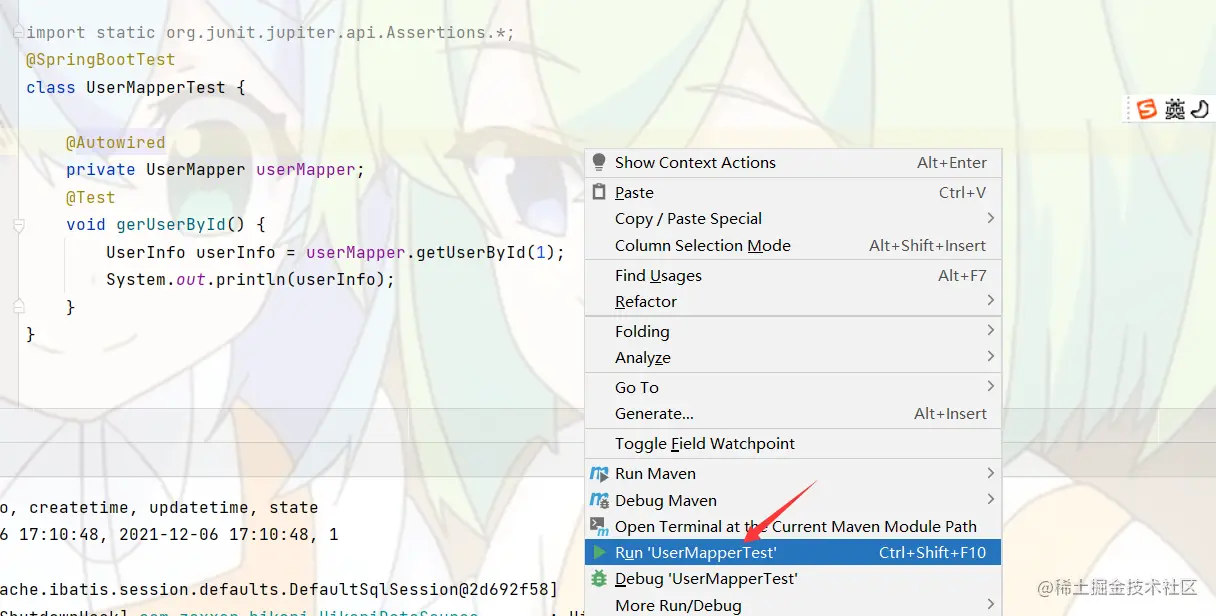The image size is (1216, 616).
Task: Open the Run Maven menu entry
Action: (x=793, y=473)
